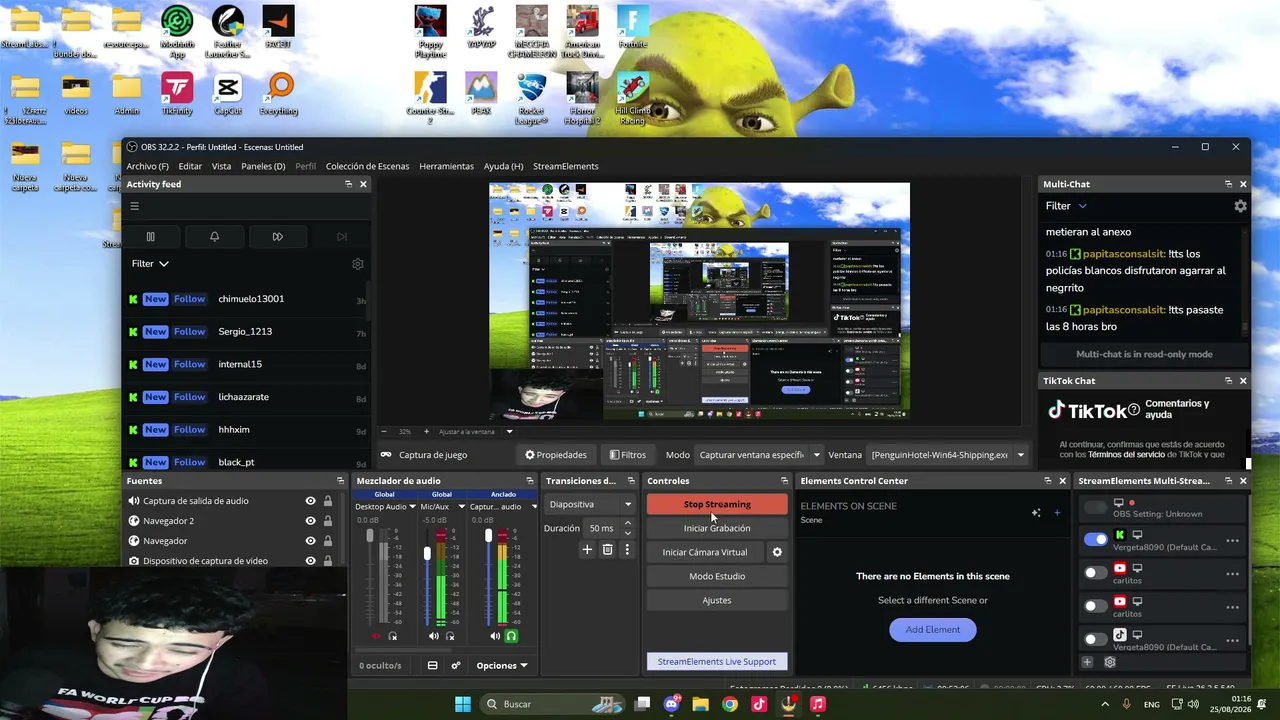
Task: Toggle visibility of Dispositivo de captura de vídeo
Action: click(x=310, y=561)
